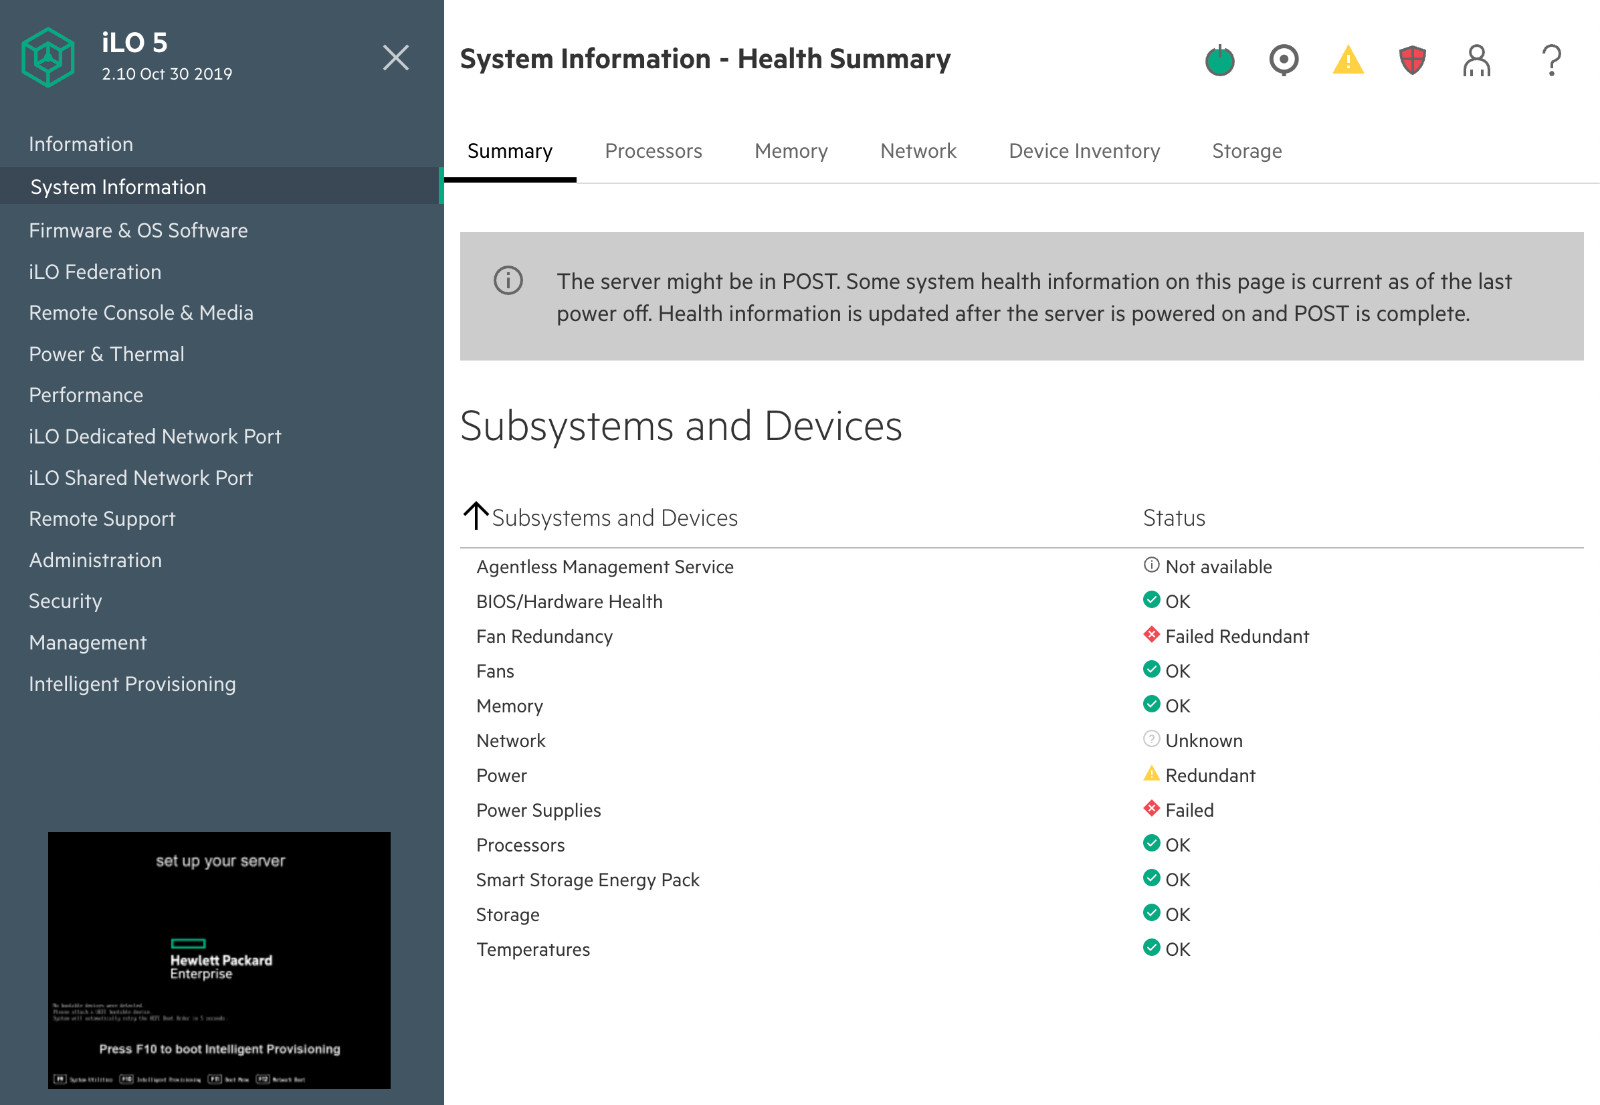Click the Memory row label in table
Viewport: 1600px width, 1105px height.
tap(509, 706)
